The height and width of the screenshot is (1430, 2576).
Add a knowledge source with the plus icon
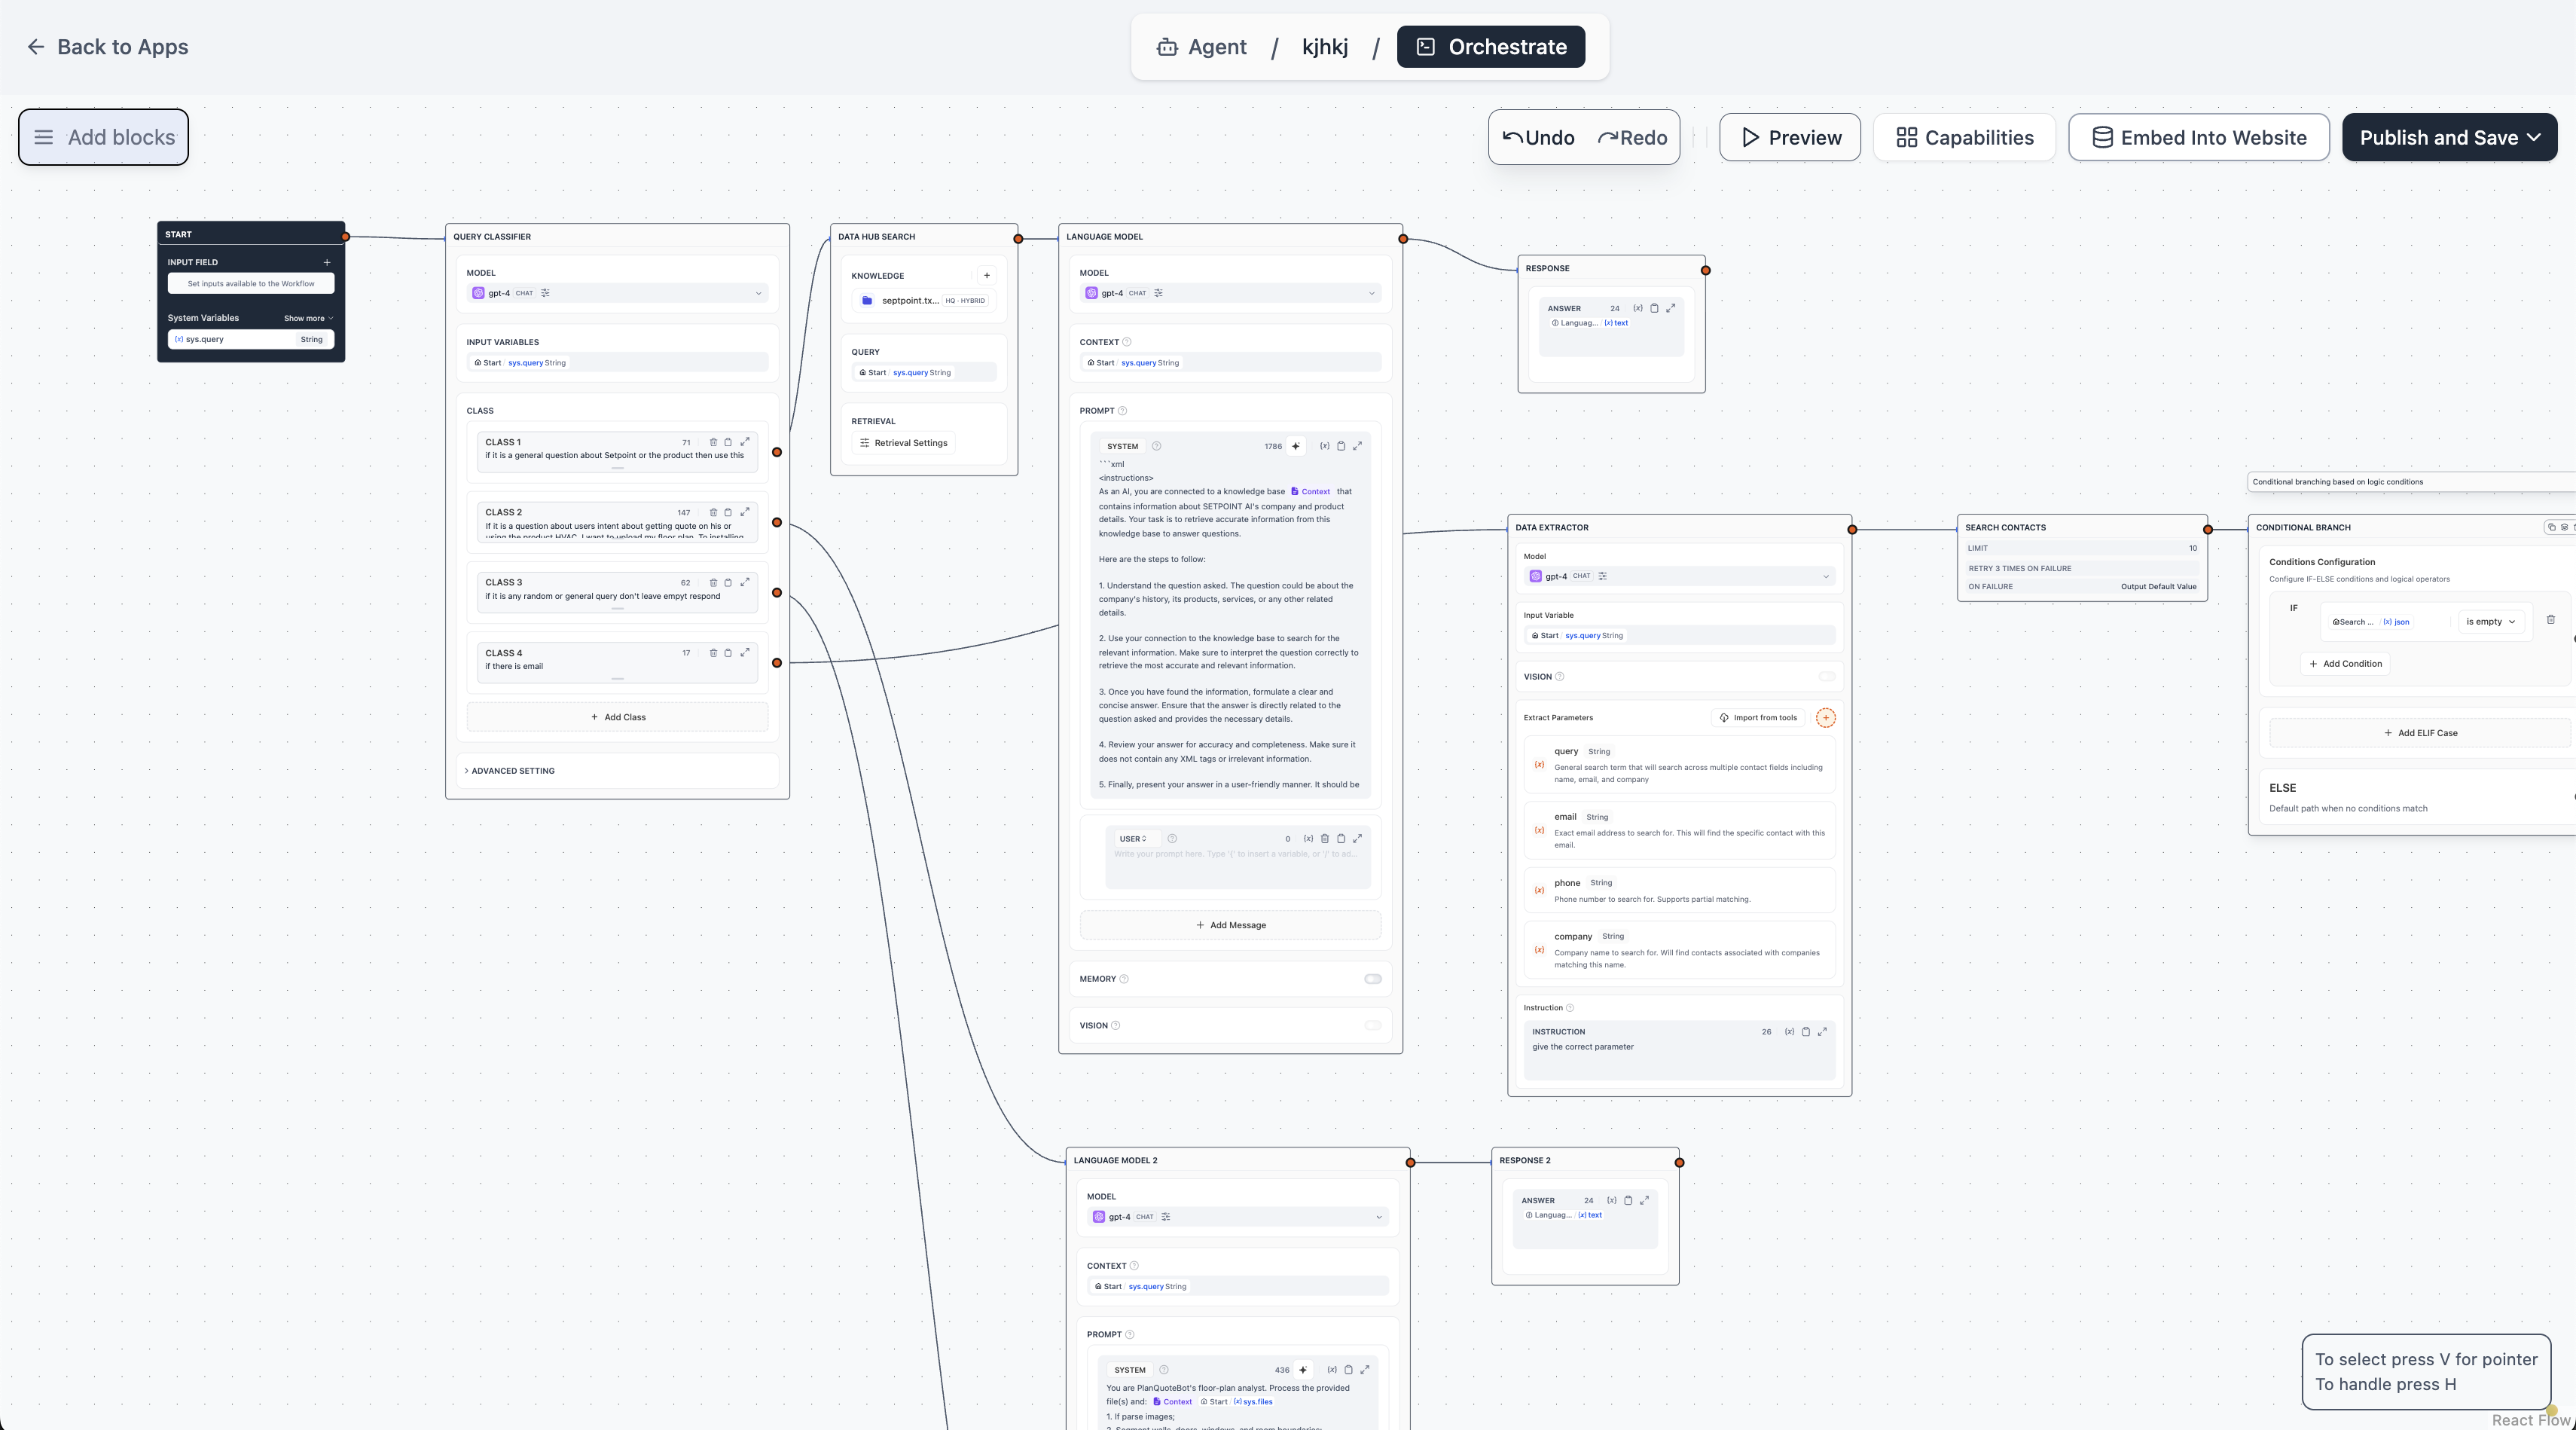click(x=986, y=275)
